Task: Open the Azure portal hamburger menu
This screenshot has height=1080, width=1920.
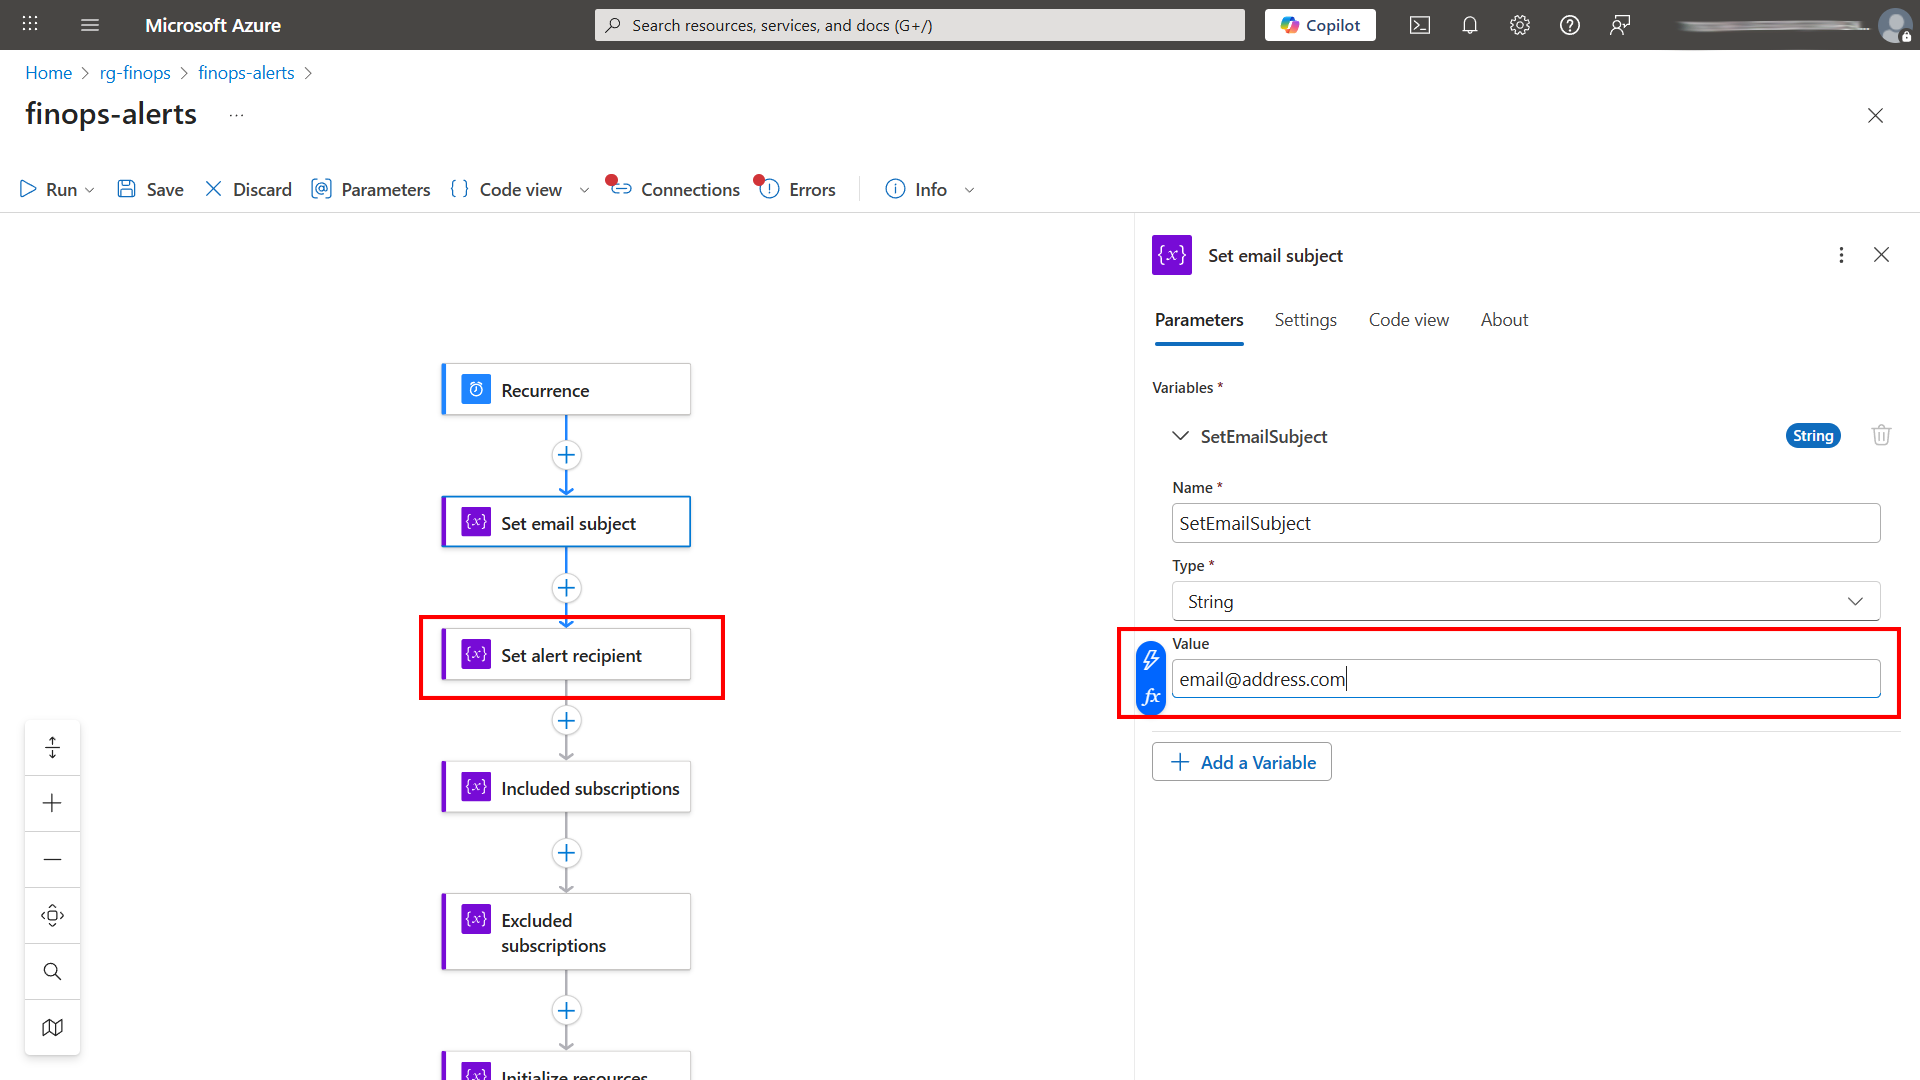Action: 90,25
